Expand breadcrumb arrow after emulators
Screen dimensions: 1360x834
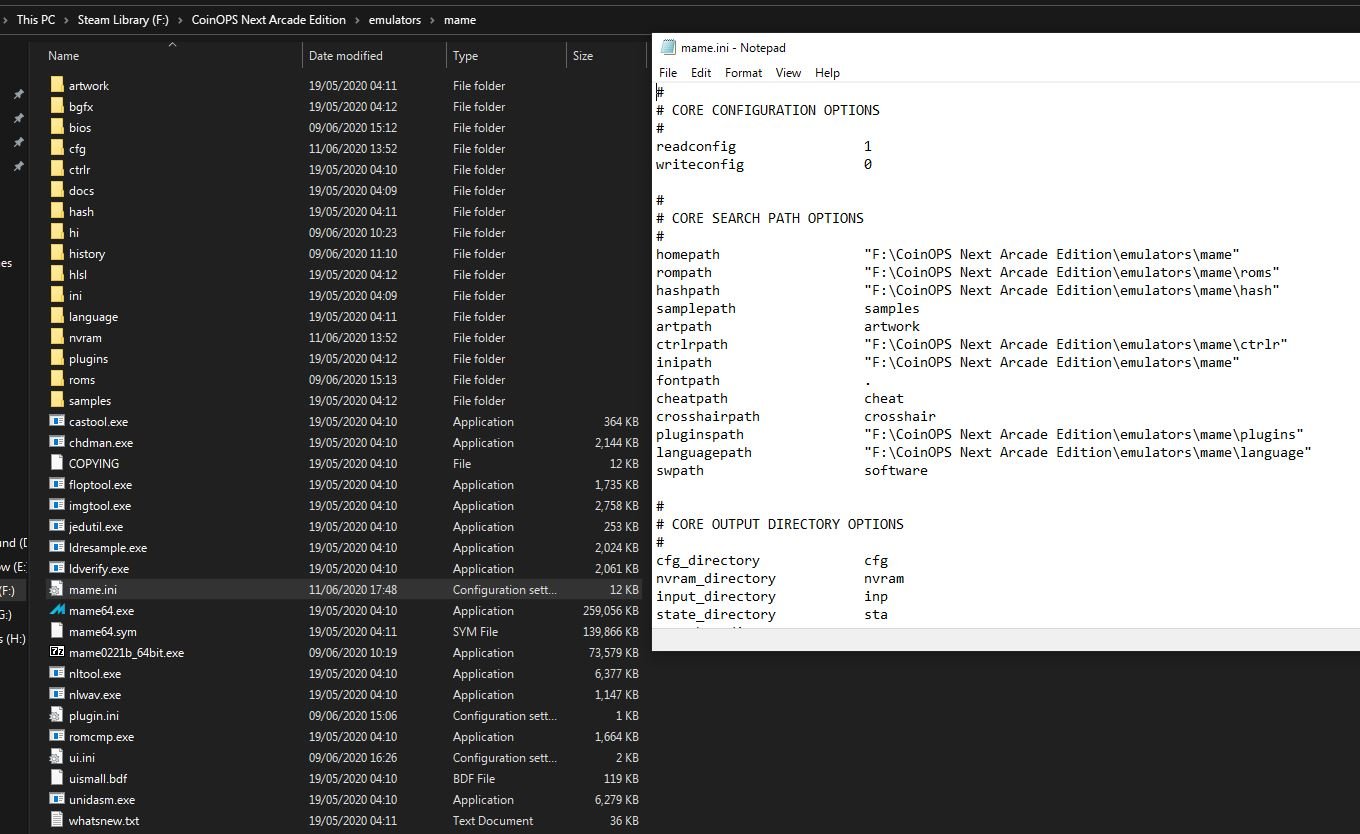click(433, 19)
